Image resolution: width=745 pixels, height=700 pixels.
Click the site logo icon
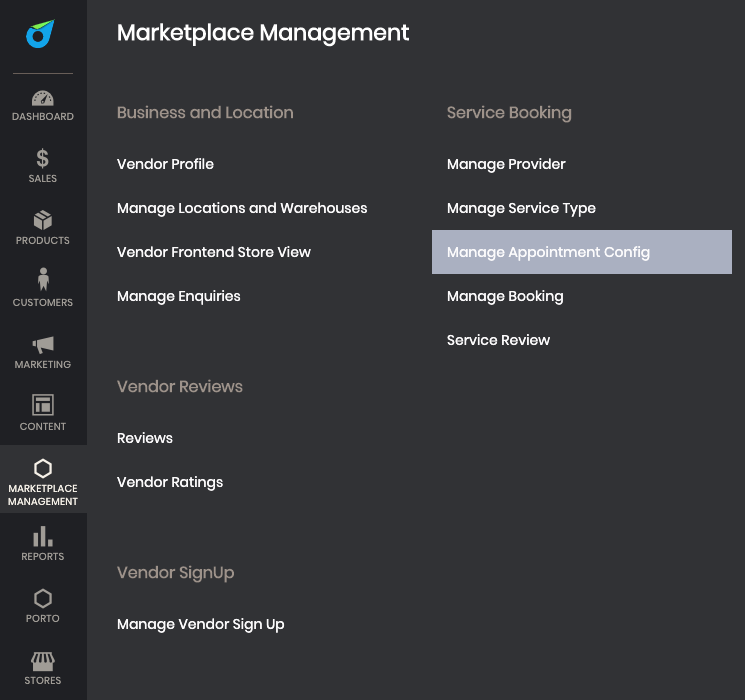tap(41, 34)
